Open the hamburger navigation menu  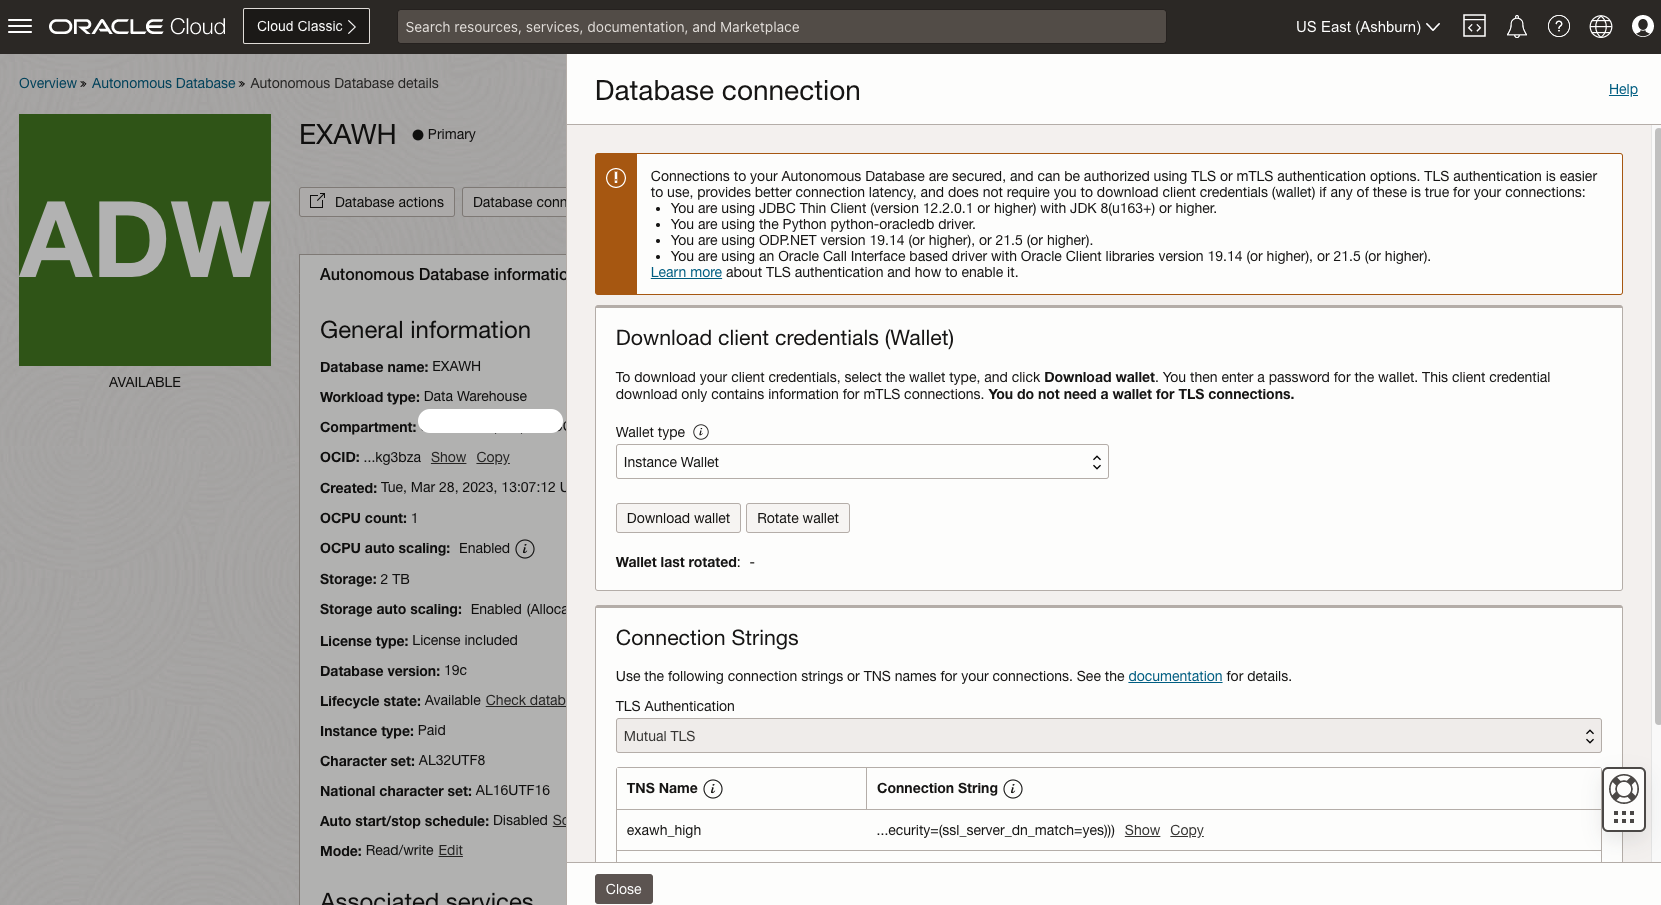(20, 26)
